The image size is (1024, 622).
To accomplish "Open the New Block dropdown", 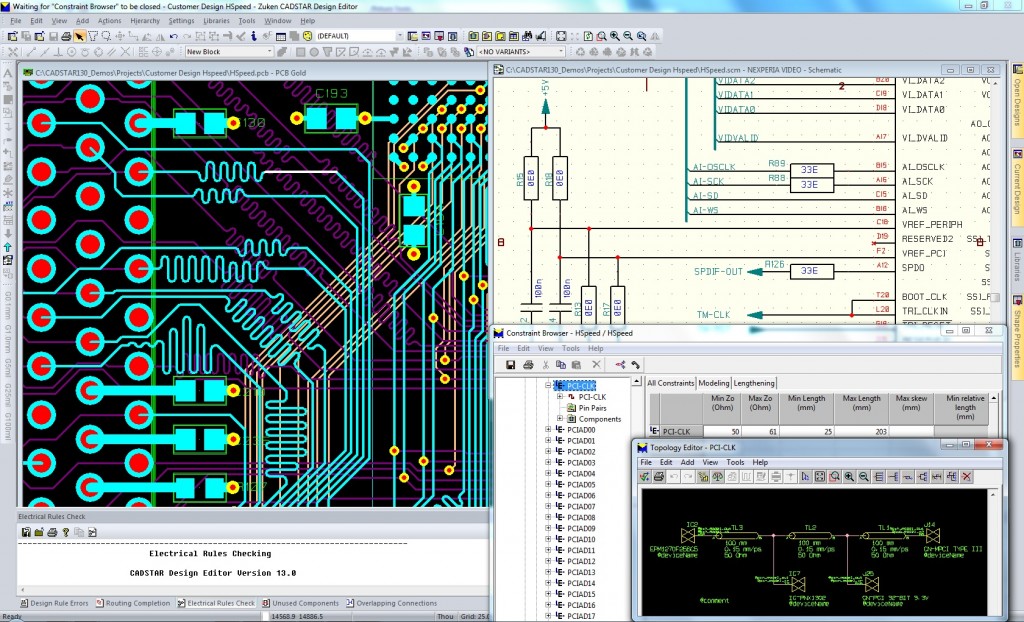I will pyautogui.click(x=268, y=51).
